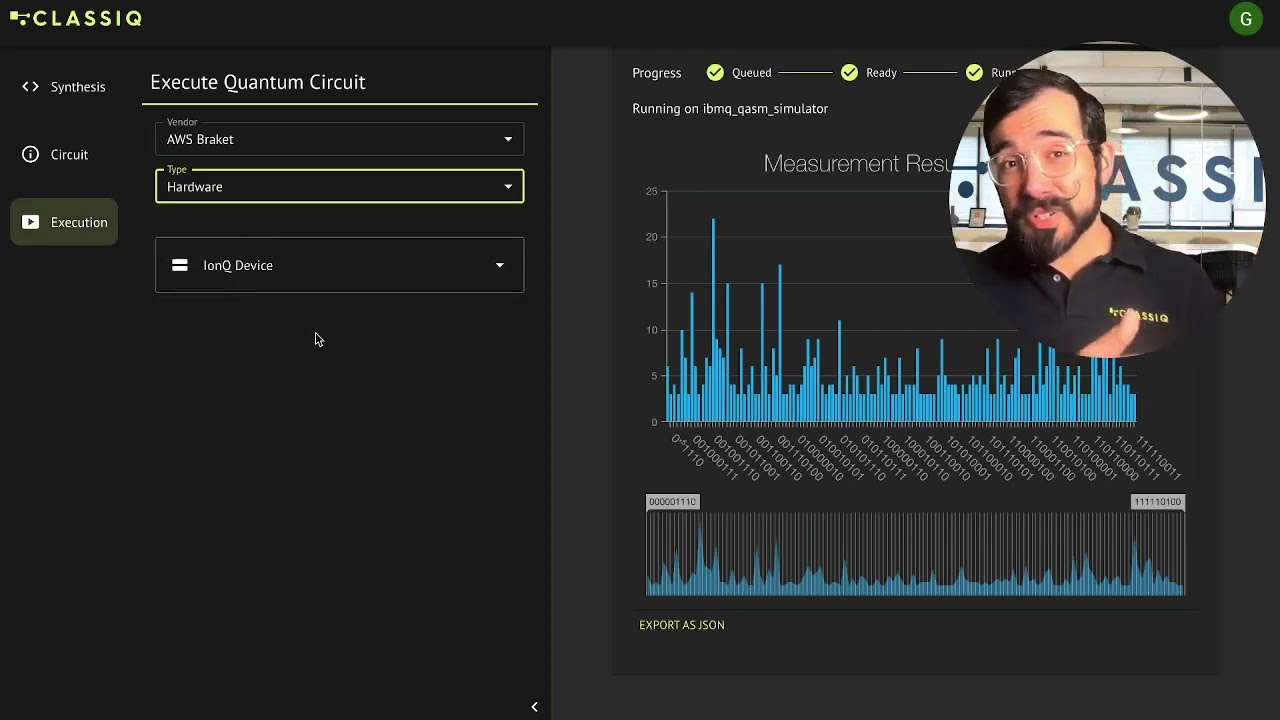Screen dimensions: 1280x720
Task: Open the user avatar G menu
Action: tap(1245, 19)
